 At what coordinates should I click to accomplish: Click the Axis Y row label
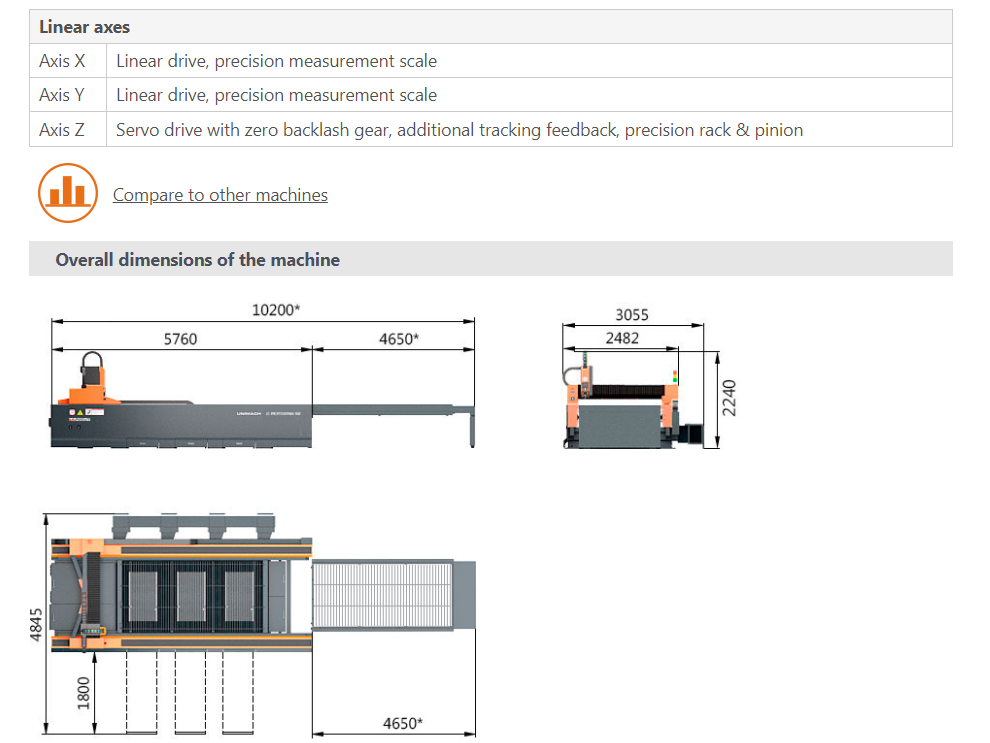(62, 95)
